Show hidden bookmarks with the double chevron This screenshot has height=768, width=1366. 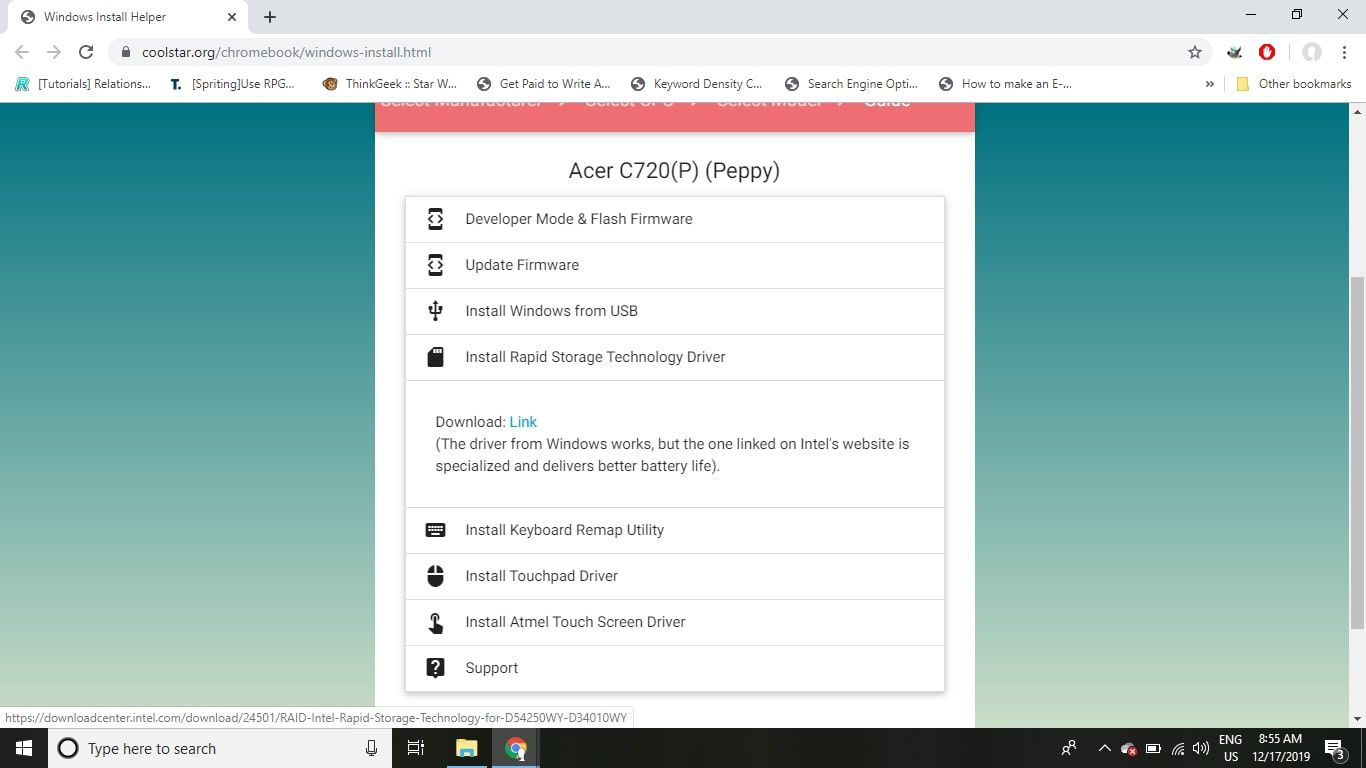click(x=1210, y=84)
